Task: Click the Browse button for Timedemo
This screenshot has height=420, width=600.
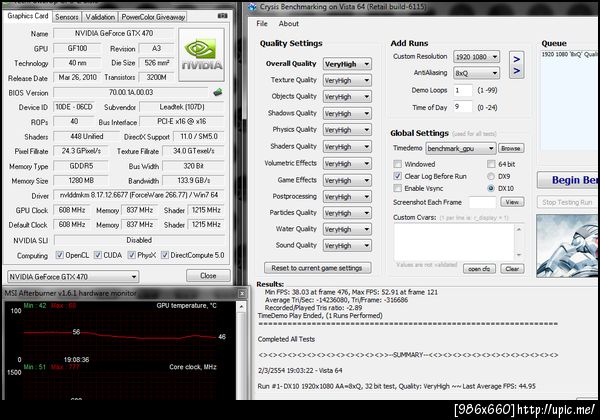Action: (x=511, y=148)
